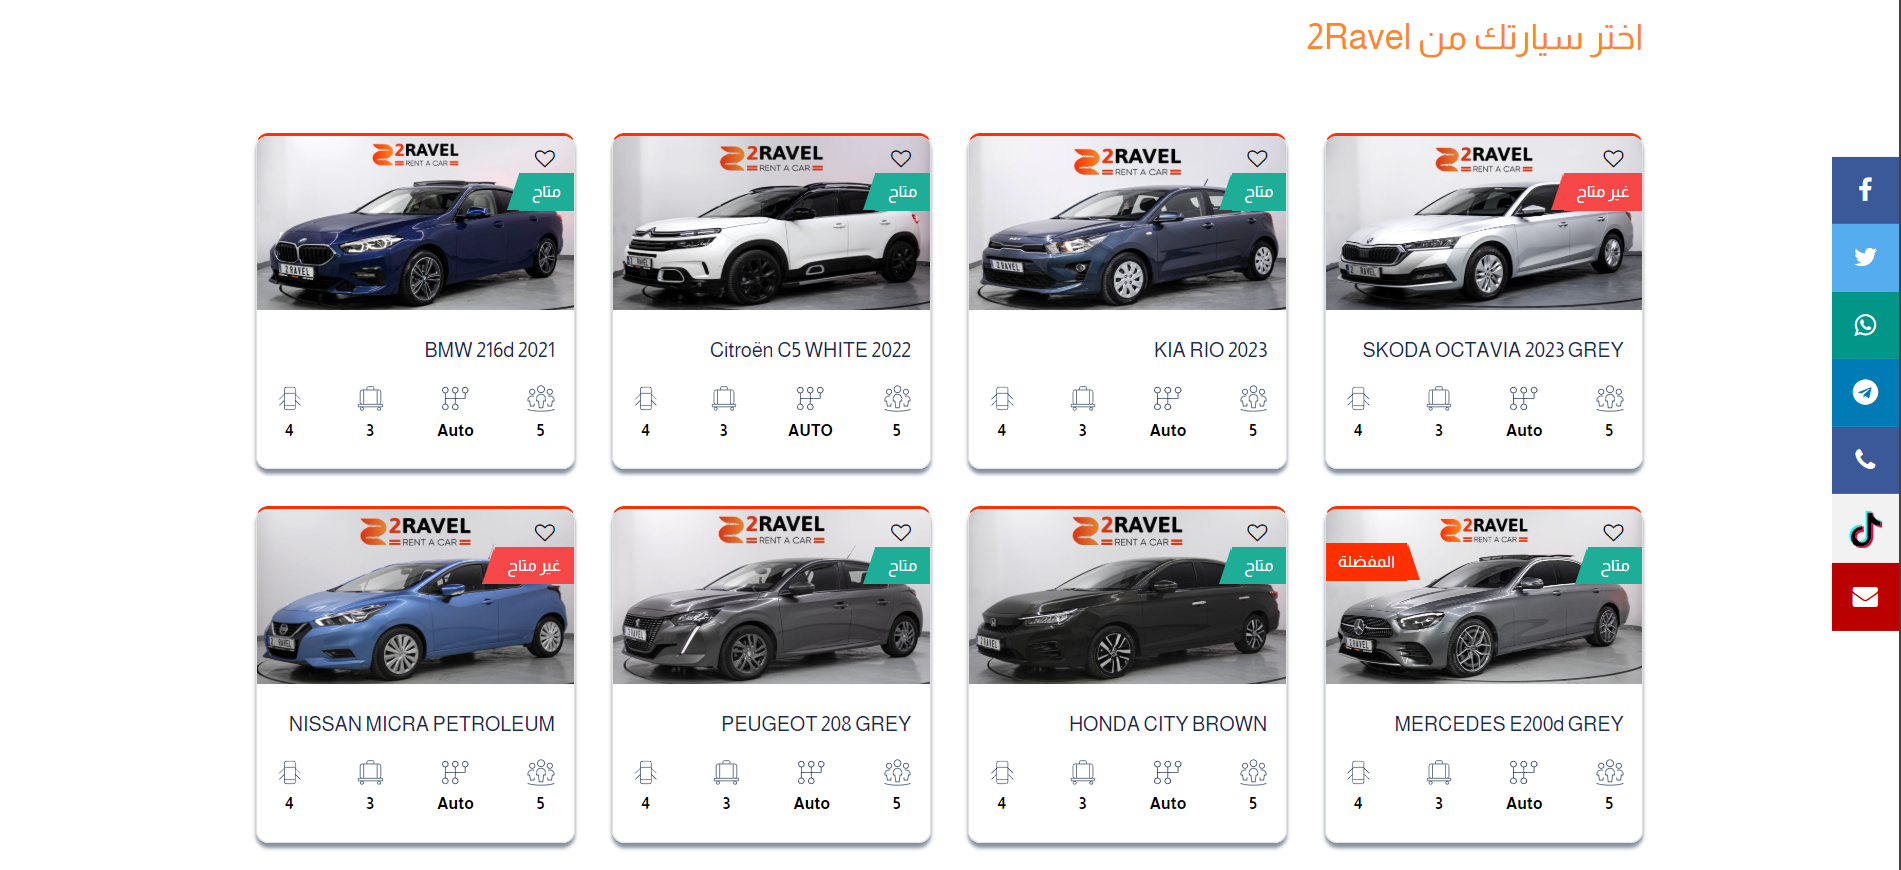Click the passengers icon on KIA RIO card
The width and height of the screenshot is (1901, 870).
pyautogui.click(x=1253, y=398)
